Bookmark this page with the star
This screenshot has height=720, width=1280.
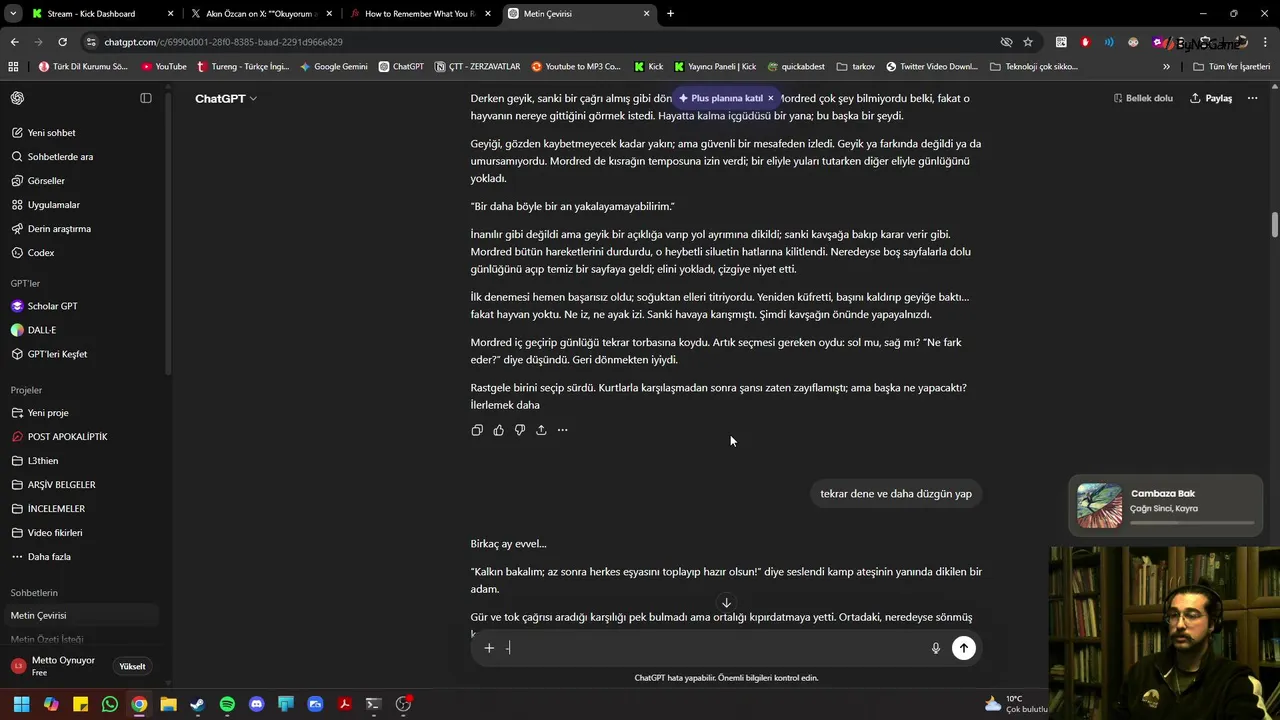click(1027, 42)
